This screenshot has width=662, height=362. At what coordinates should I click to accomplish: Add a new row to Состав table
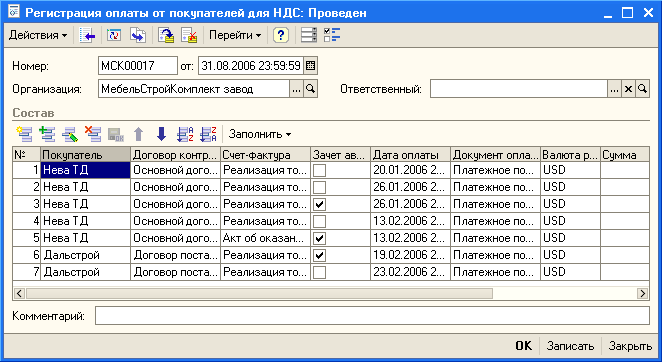point(24,134)
